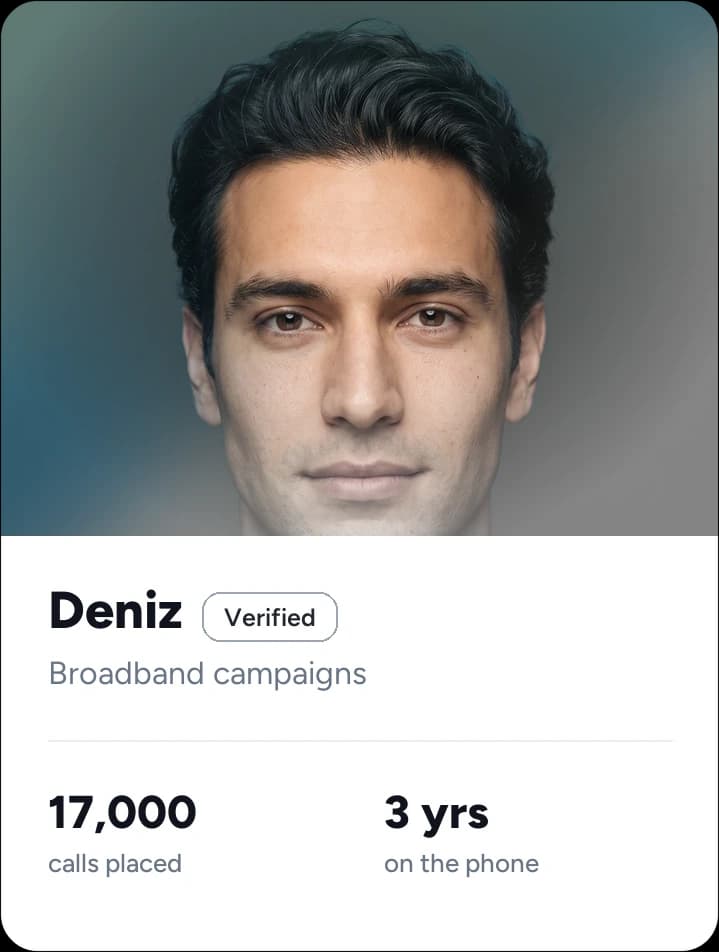The width and height of the screenshot is (719, 952).
Task: Click the Verified badge
Action: click(x=270, y=617)
